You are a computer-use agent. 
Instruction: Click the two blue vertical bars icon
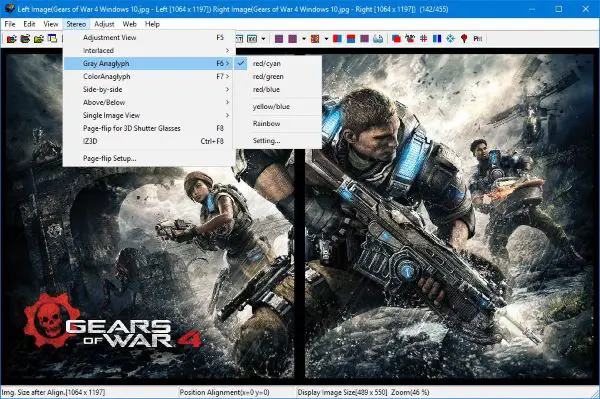coord(437,39)
